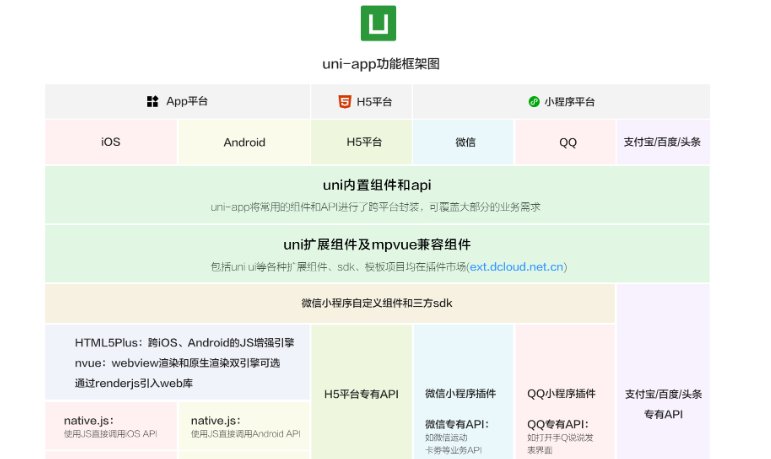
Task: Open the ext.dcloud.net.cn link
Action: click(516, 267)
